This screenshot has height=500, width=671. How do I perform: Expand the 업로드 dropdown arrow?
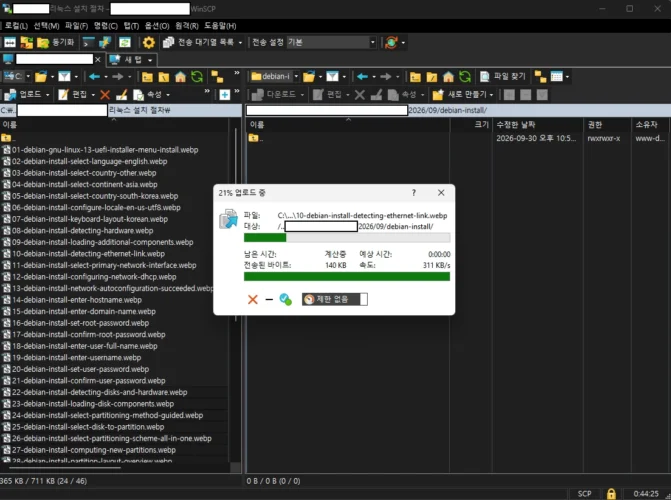48,95
